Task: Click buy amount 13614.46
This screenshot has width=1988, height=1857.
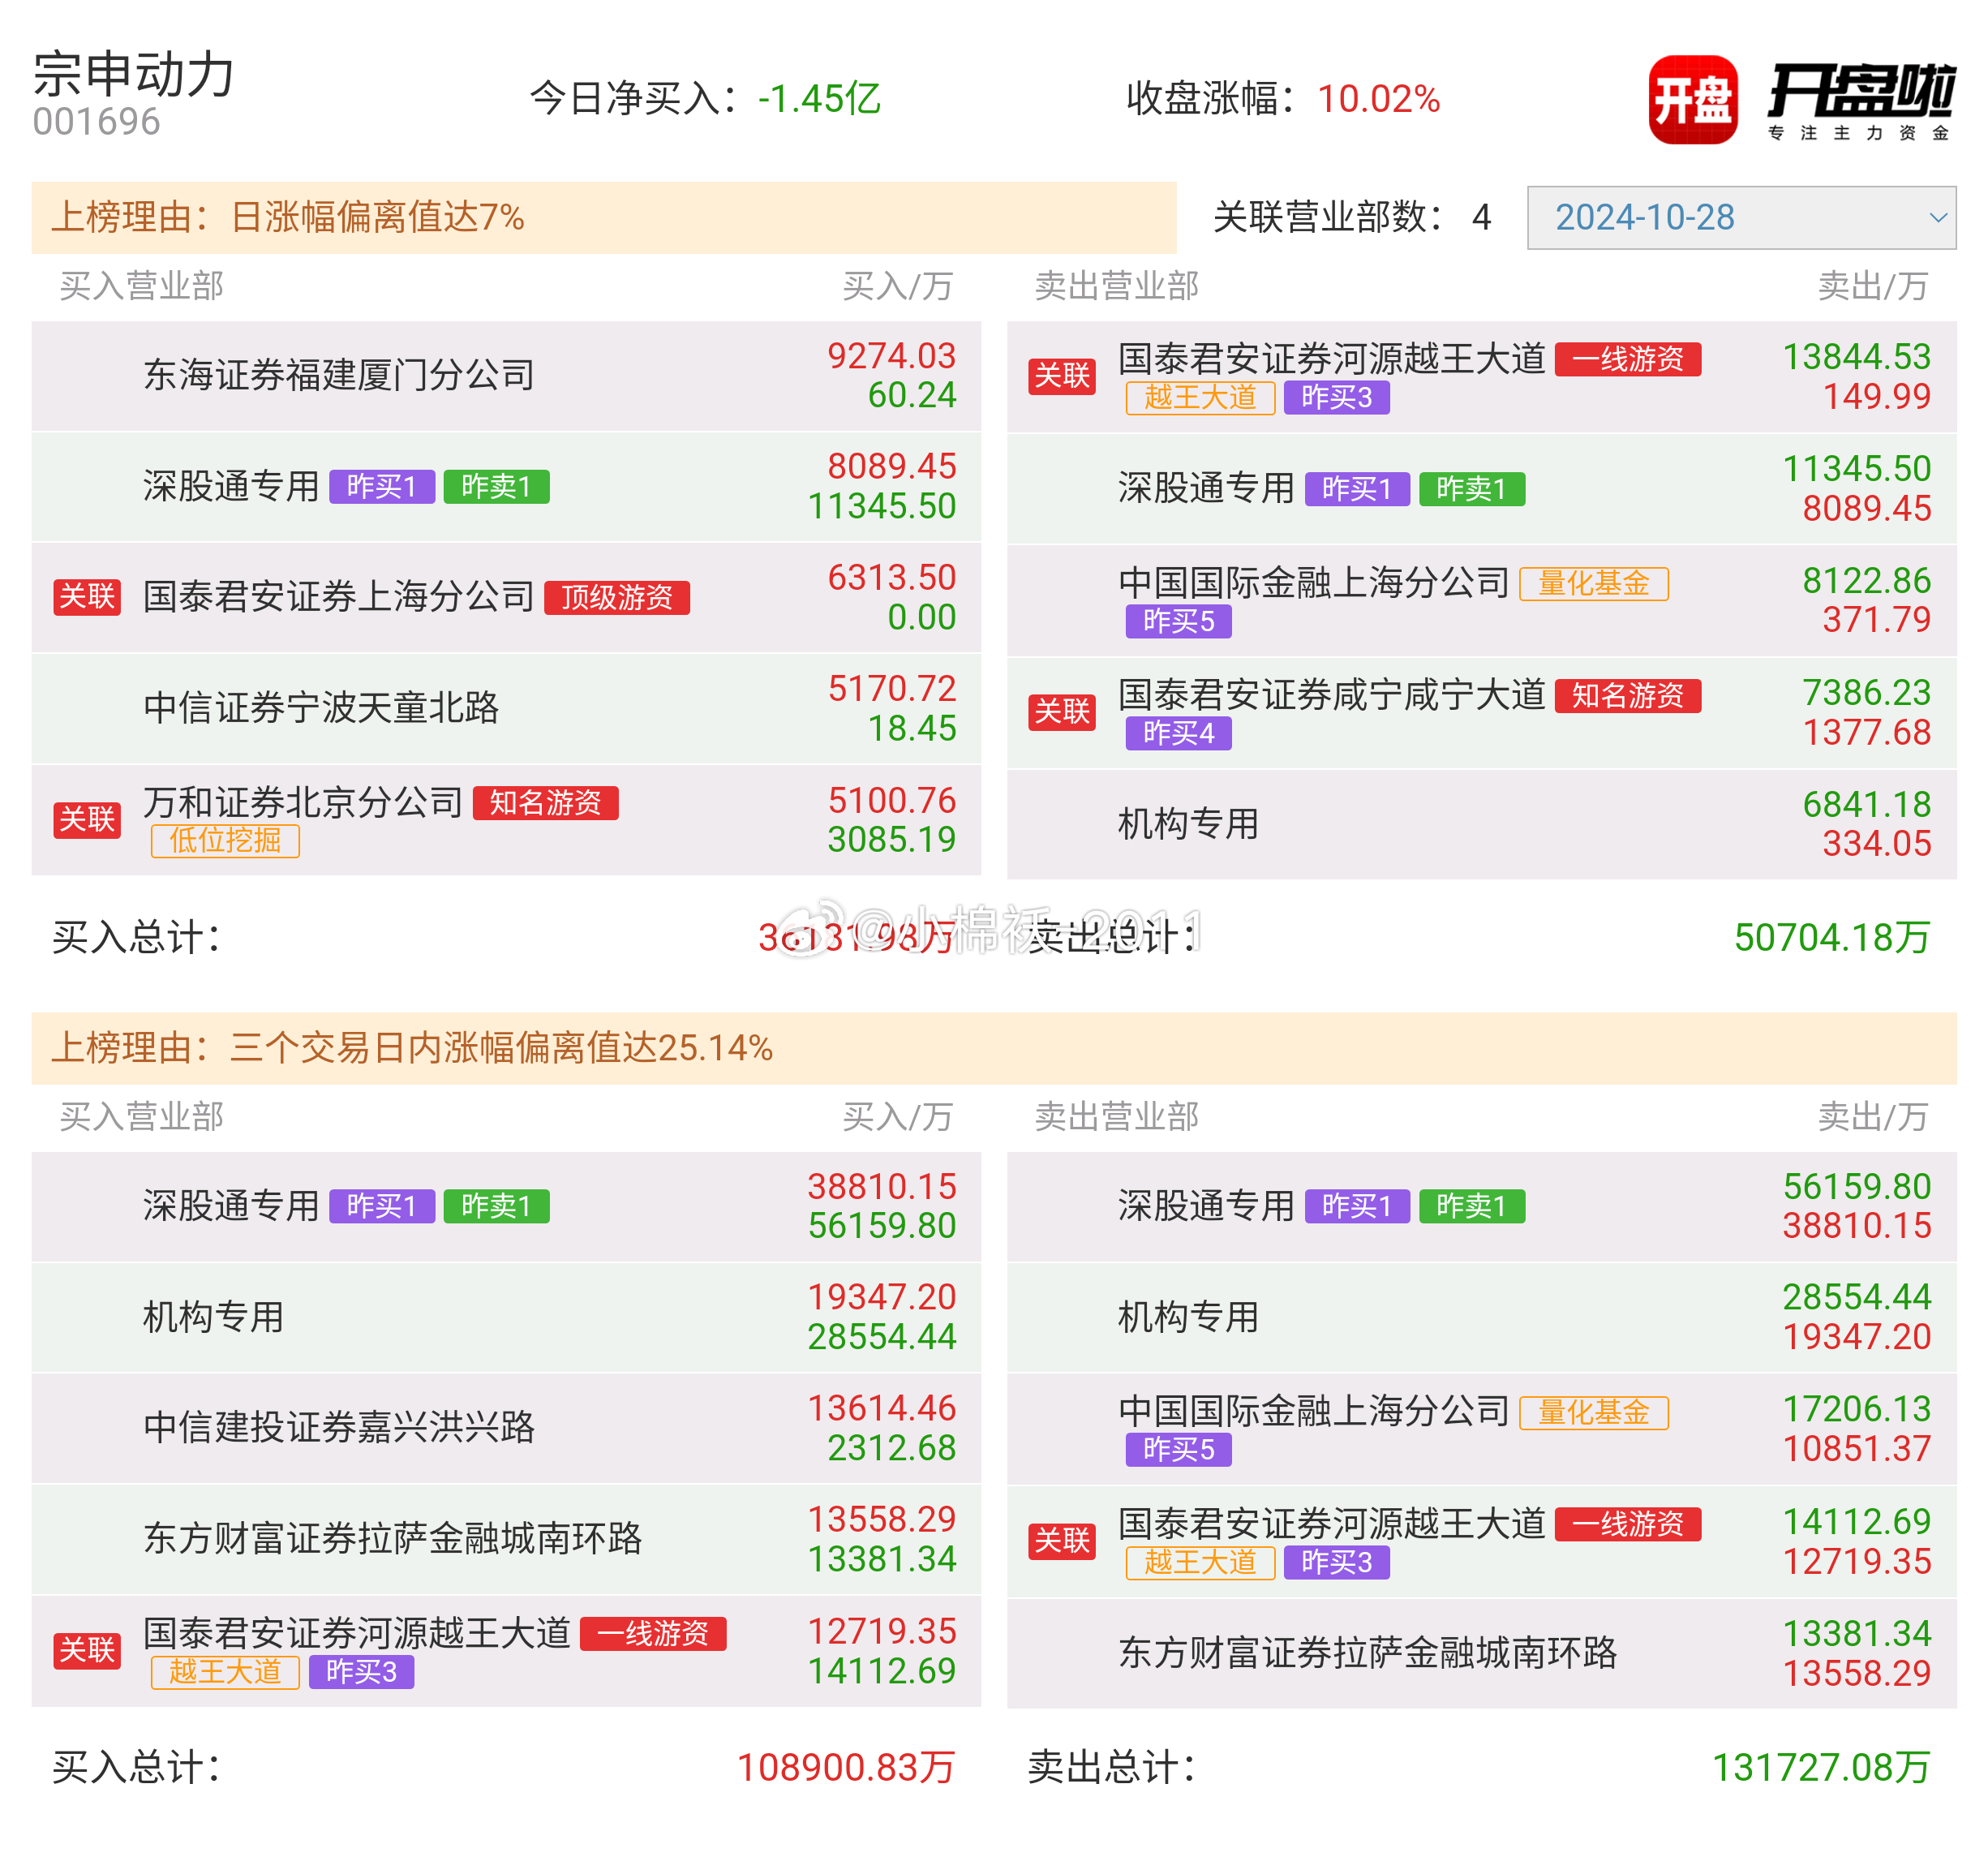Action: coord(882,1409)
